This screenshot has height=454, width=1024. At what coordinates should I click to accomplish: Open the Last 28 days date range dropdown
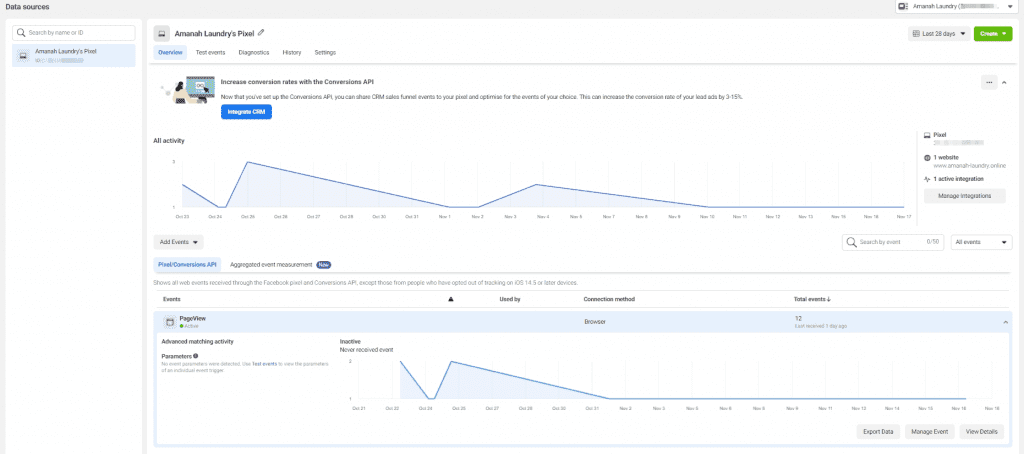point(939,34)
